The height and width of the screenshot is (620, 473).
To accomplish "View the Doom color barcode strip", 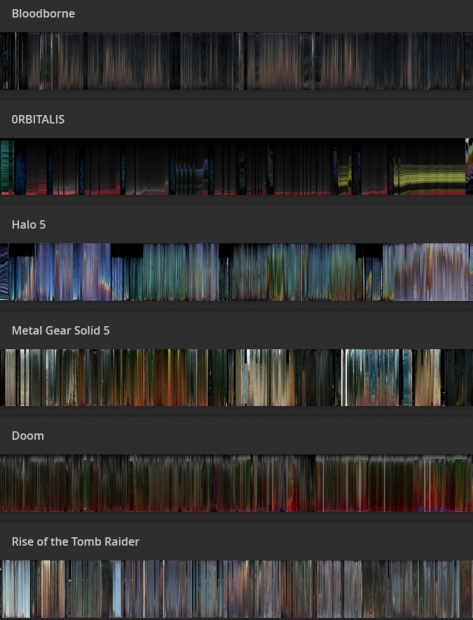I will (236, 483).
